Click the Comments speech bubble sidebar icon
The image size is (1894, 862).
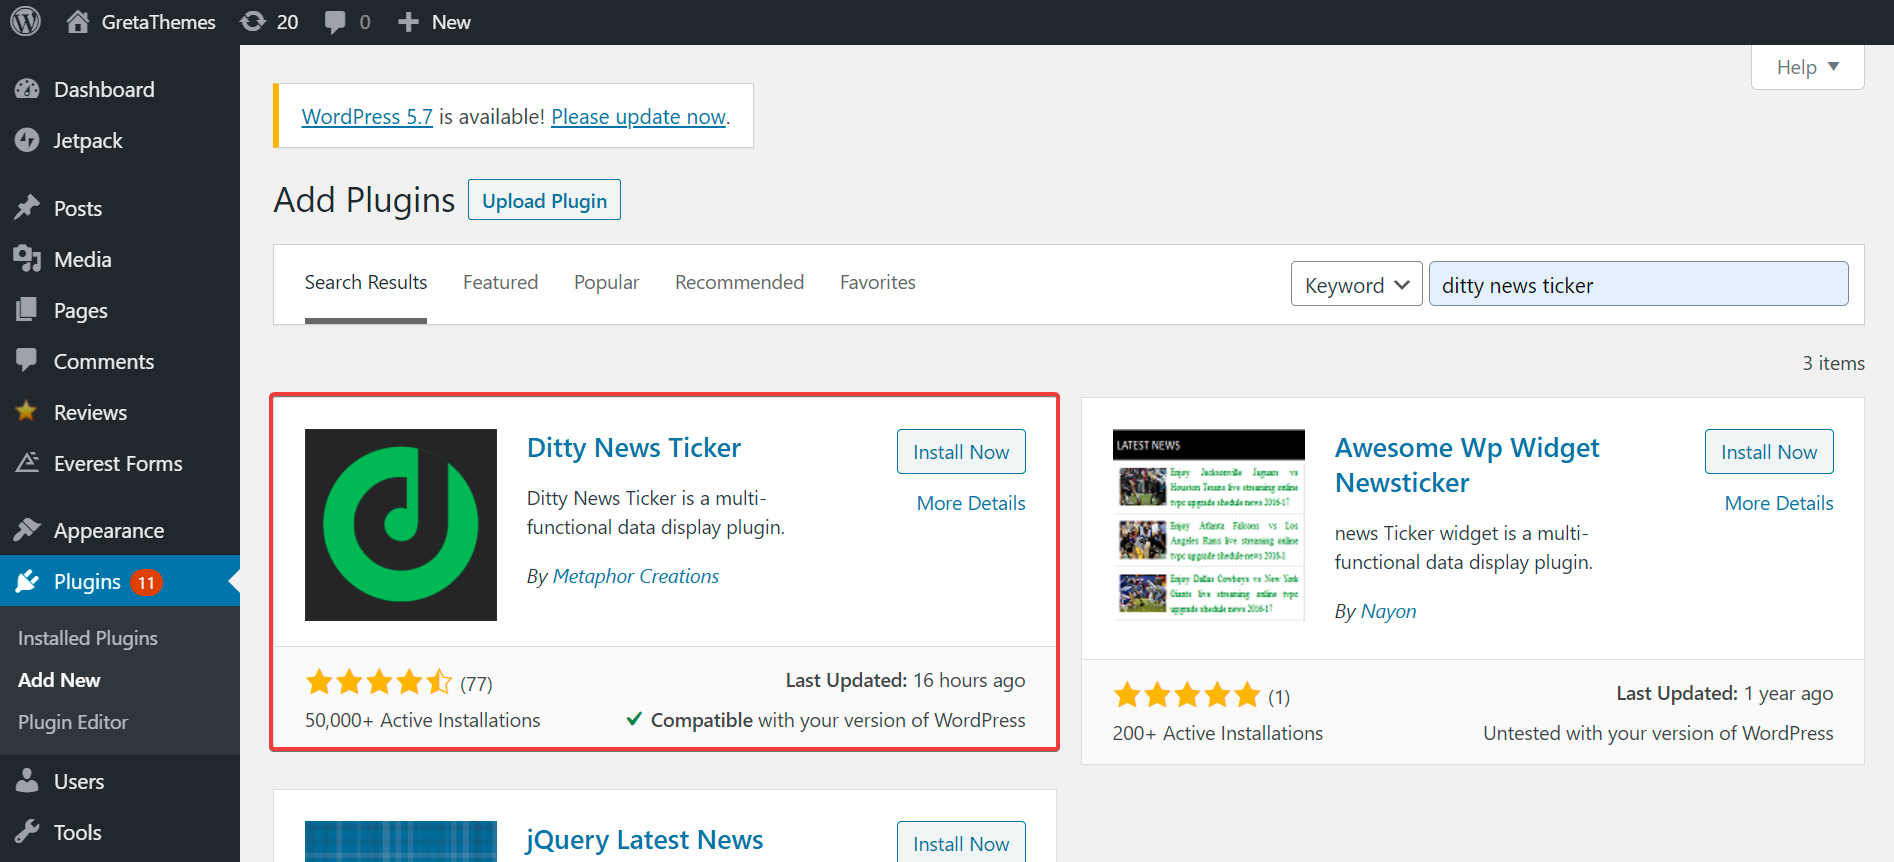pyautogui.click(x=27, y=360)
